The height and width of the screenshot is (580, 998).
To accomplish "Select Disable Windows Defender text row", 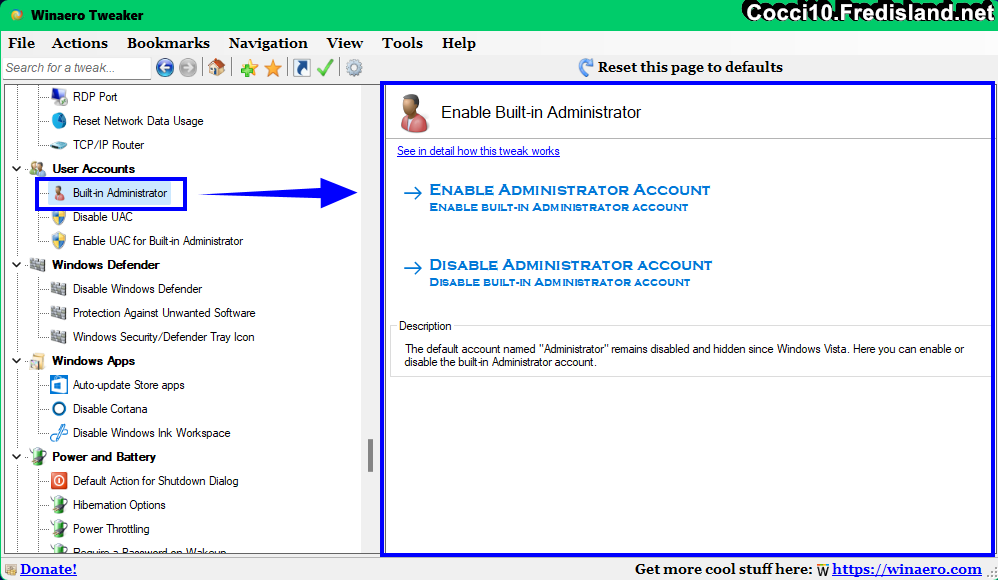I will click(137, 289).
